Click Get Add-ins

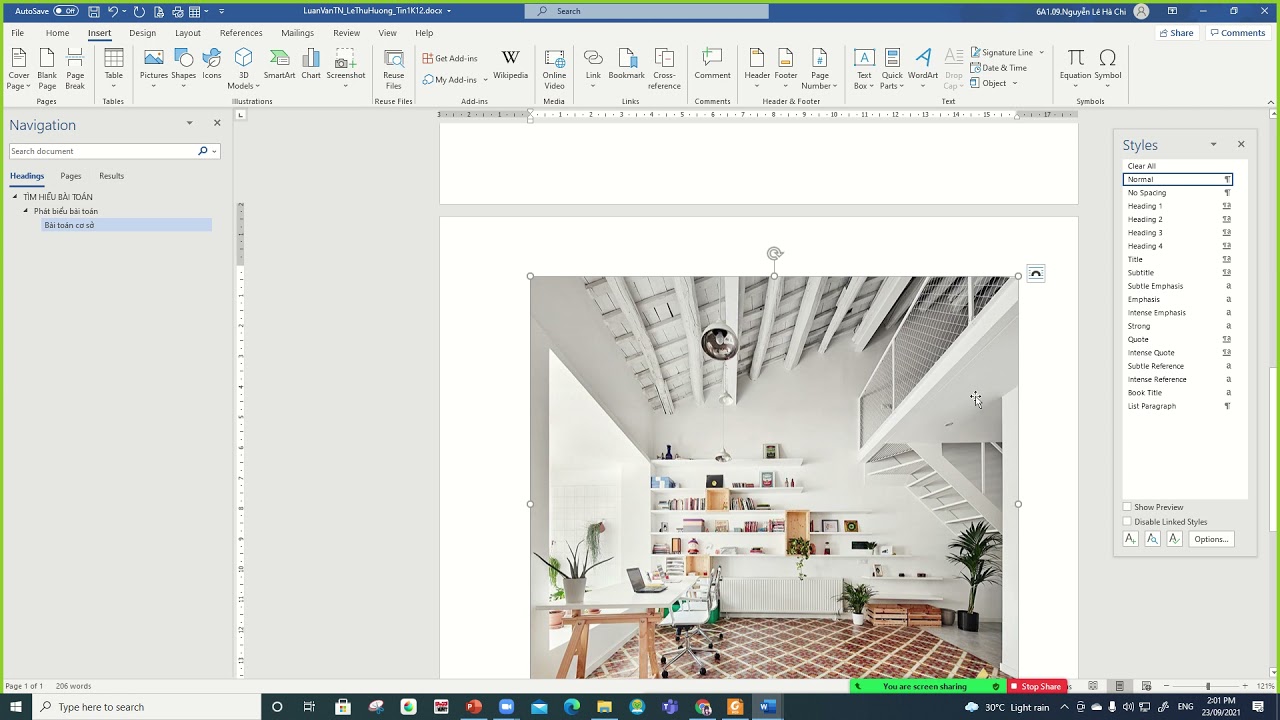[x=450, y=58]
